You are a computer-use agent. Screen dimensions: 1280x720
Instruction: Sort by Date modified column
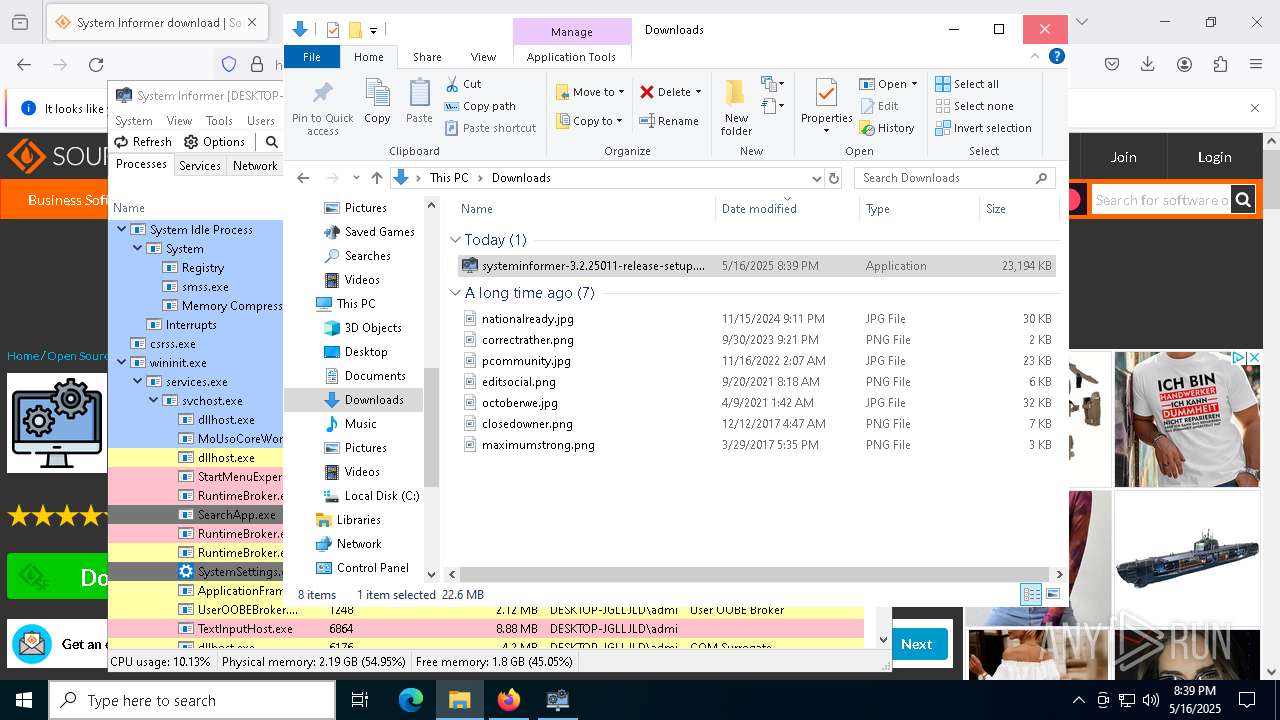click(788, 209)
